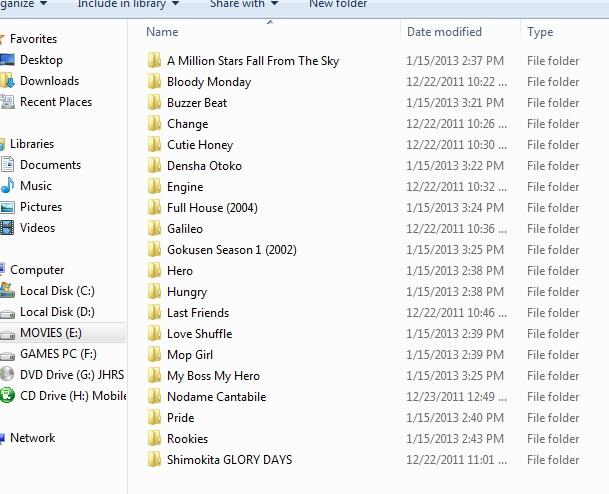The width and height of the screenshot is (609, 494).
Task: Click date '12/23/2011 12:49' cell
Action: pyautogui.click(x=456, y=397)
